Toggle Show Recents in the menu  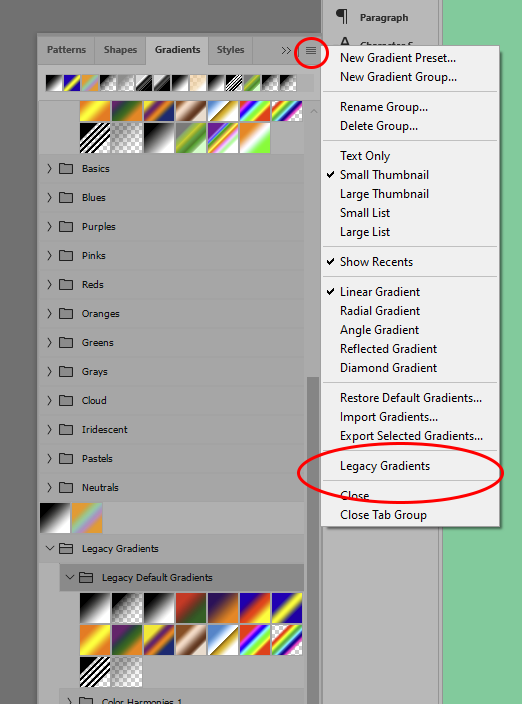376,262
